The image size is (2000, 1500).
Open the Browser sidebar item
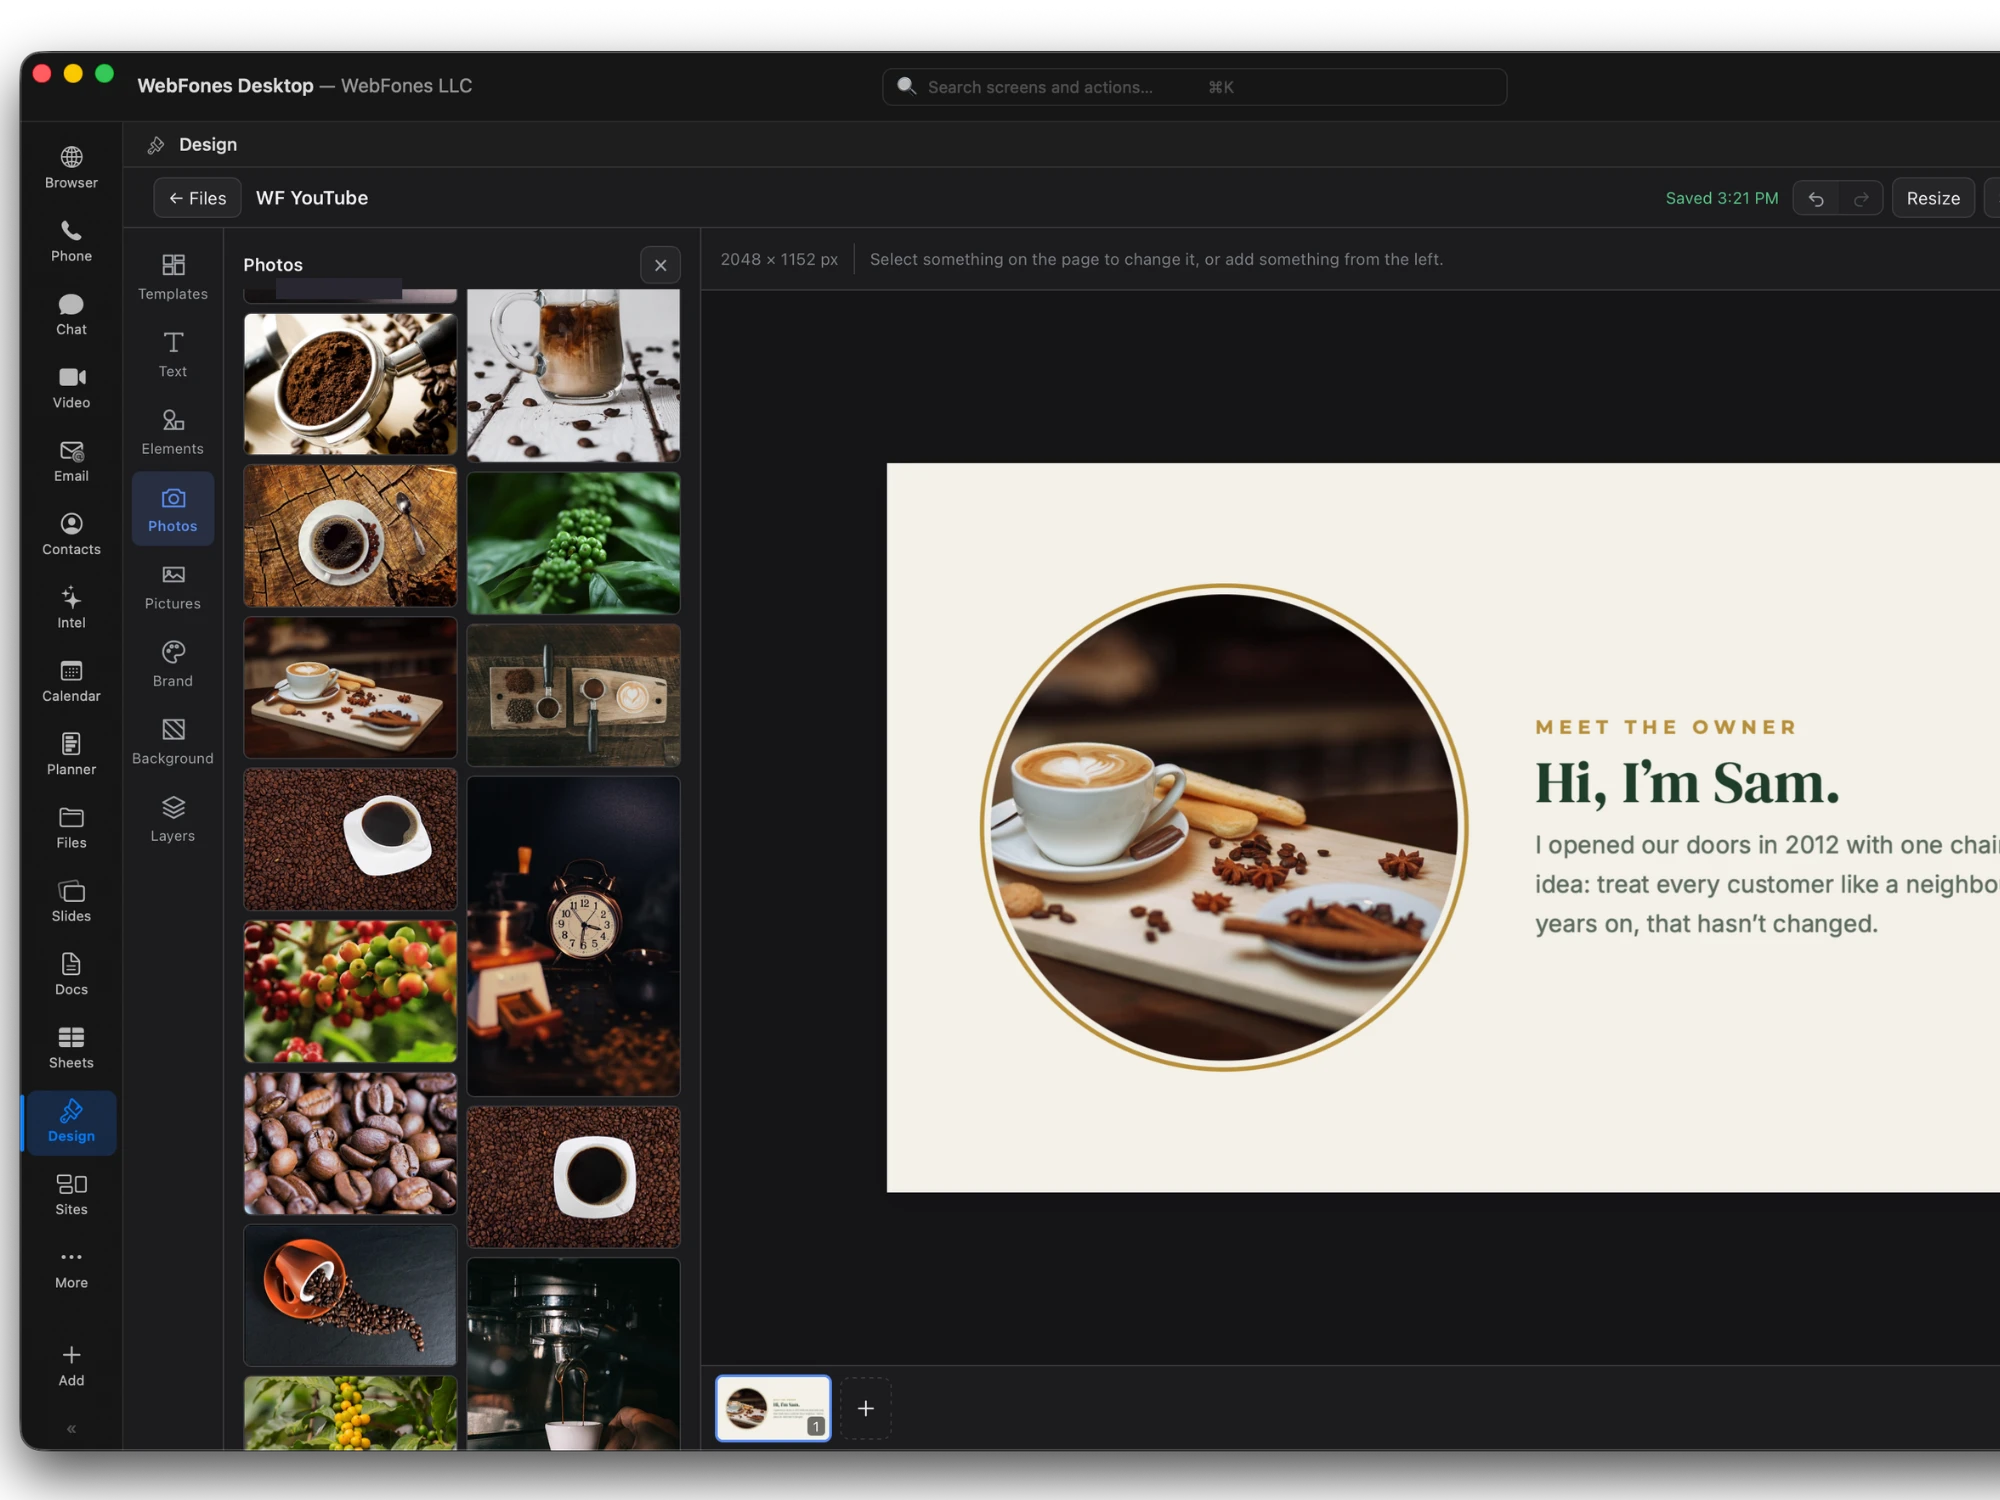pyautogui.click(x=71, y=168)
